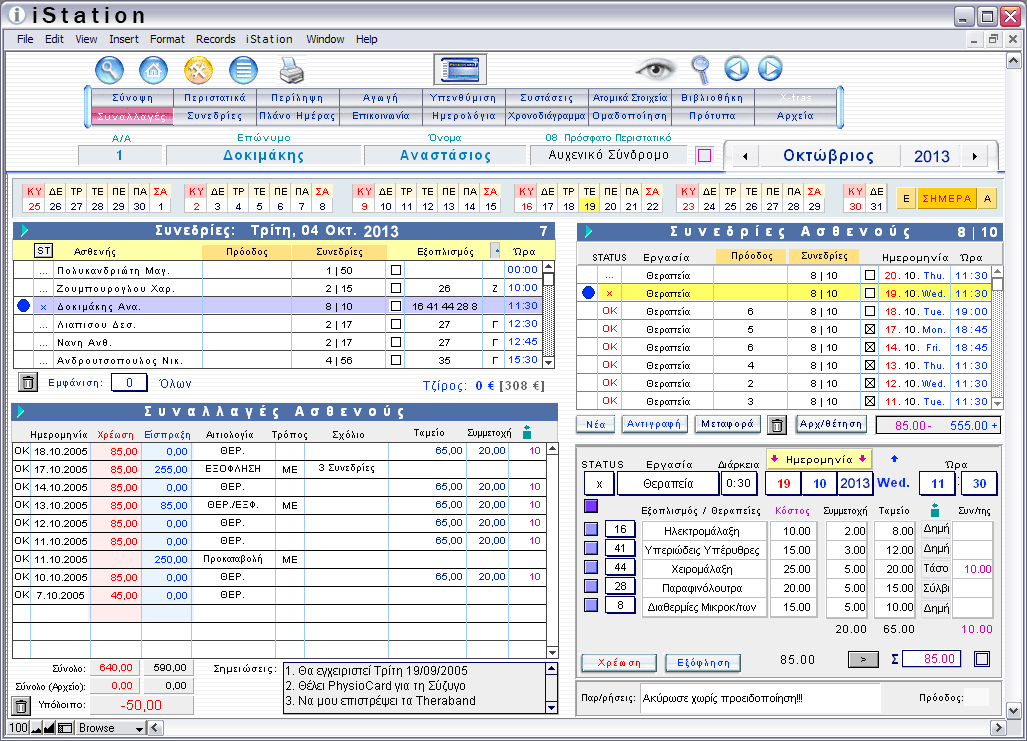The width and height of the screenshot is (1027, 741).
Task: Print using the printer icon
Action: click(x=291, y=69)
